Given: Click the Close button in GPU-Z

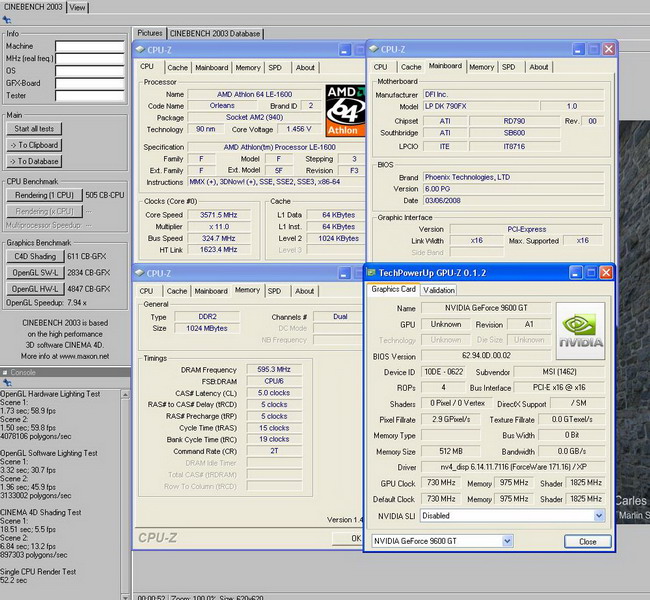Looking at the screenshot, I should tap(587, 541).
